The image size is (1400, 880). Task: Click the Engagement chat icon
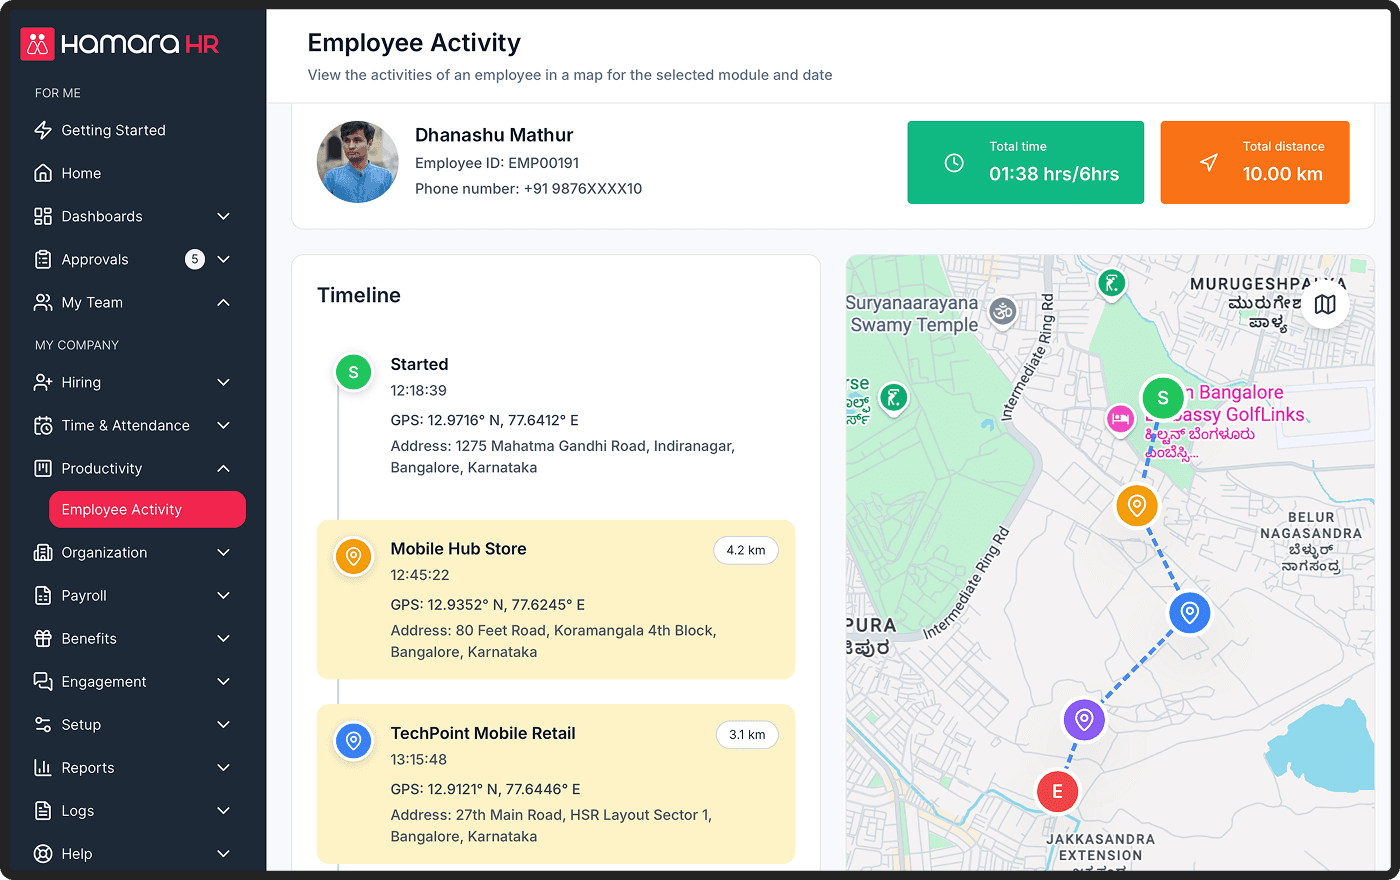coord(43,681)
